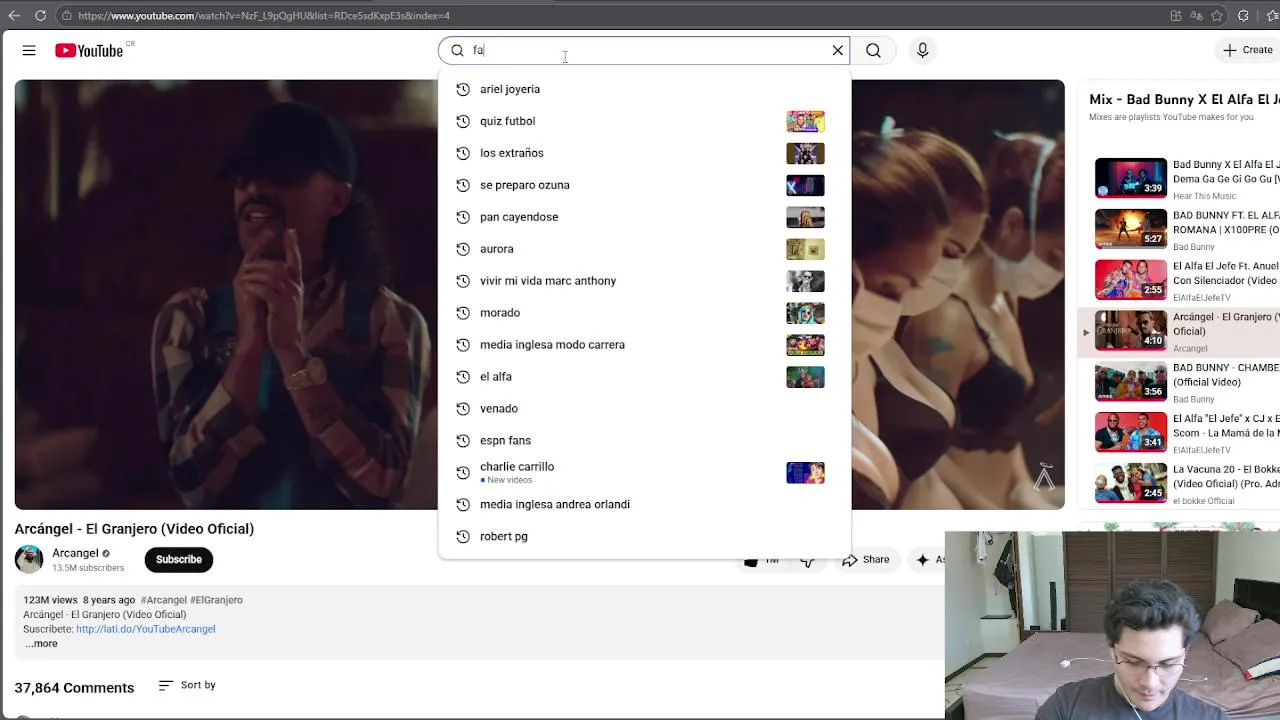Choose 'espn fans' from search history
This screenshot has width=1280, height=720.
click(x=644, y=441)
